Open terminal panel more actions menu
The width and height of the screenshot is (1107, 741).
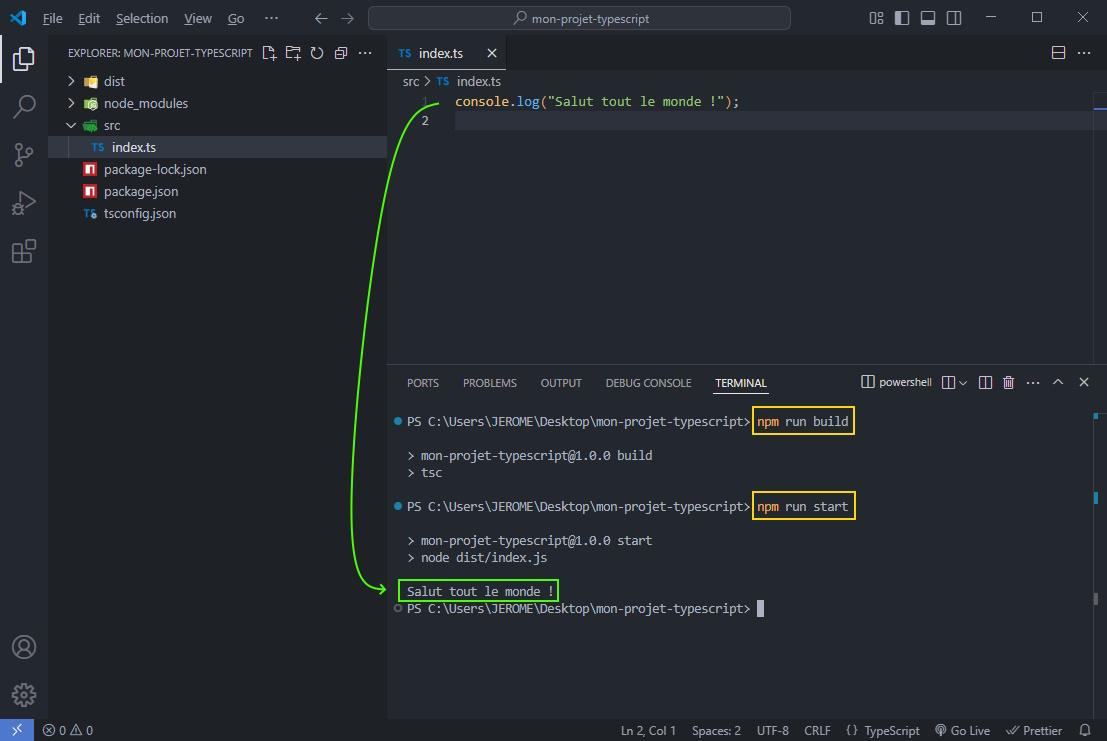coord(1033,382)
